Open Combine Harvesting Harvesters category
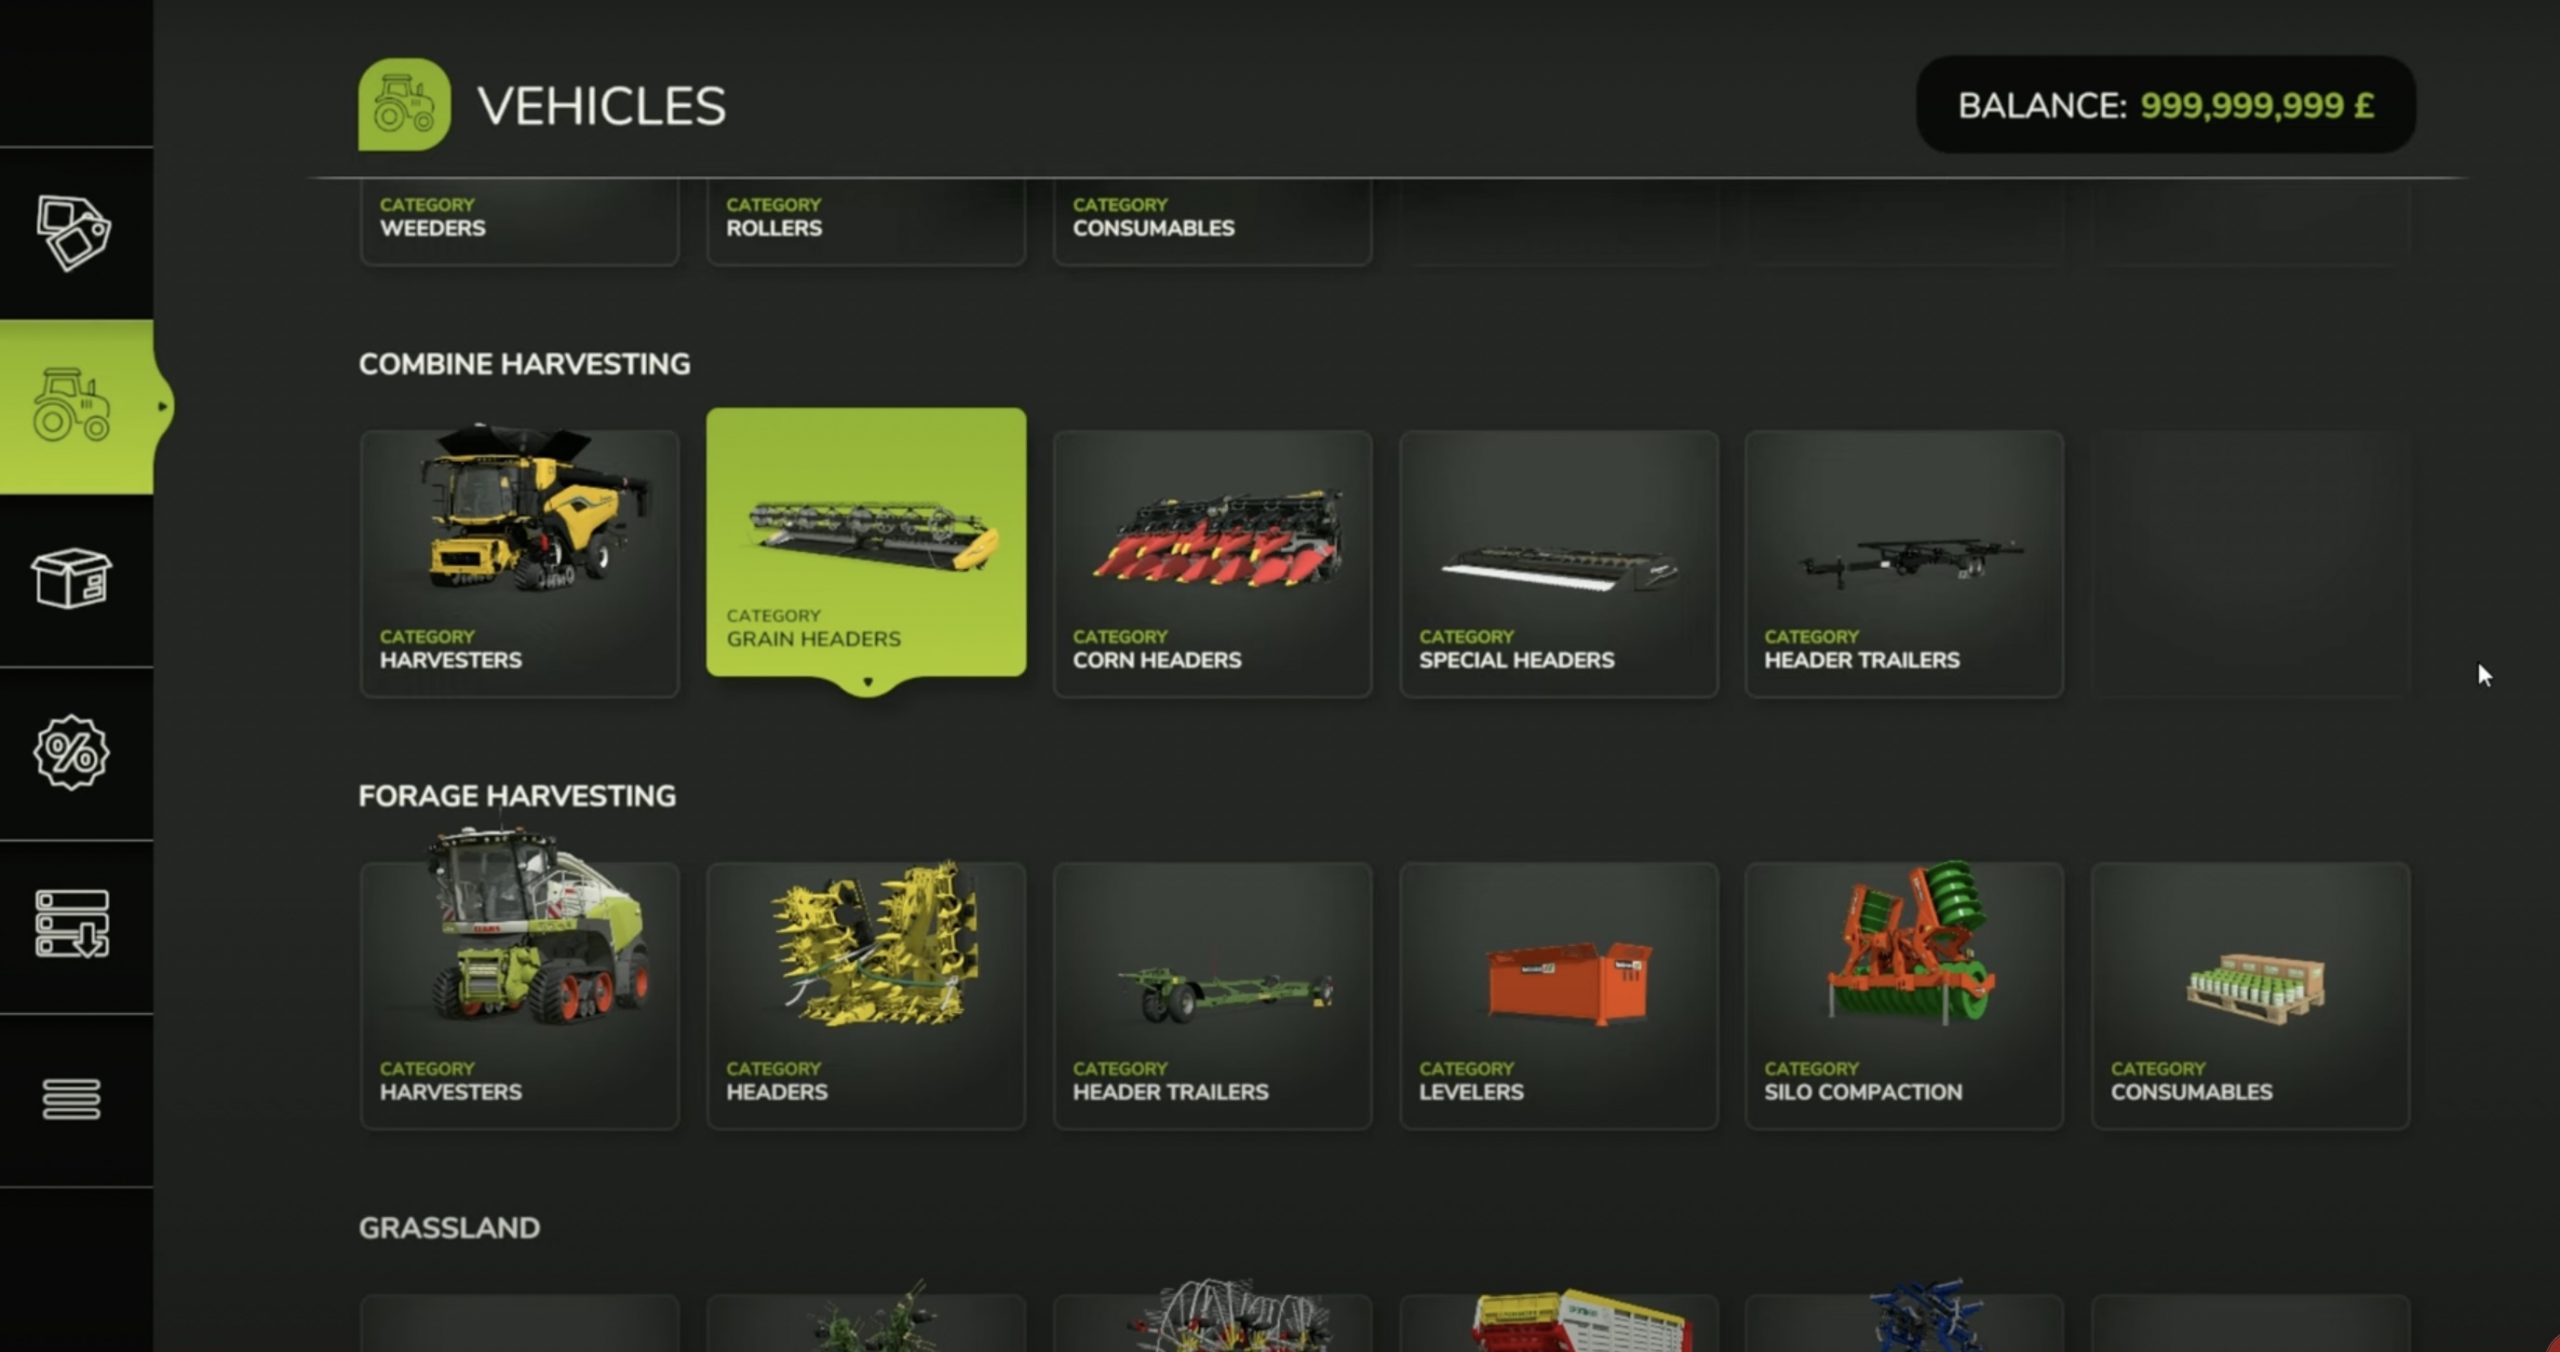Image resolution: width=2560 pixels, height=1352 pixels. [520, 564]
